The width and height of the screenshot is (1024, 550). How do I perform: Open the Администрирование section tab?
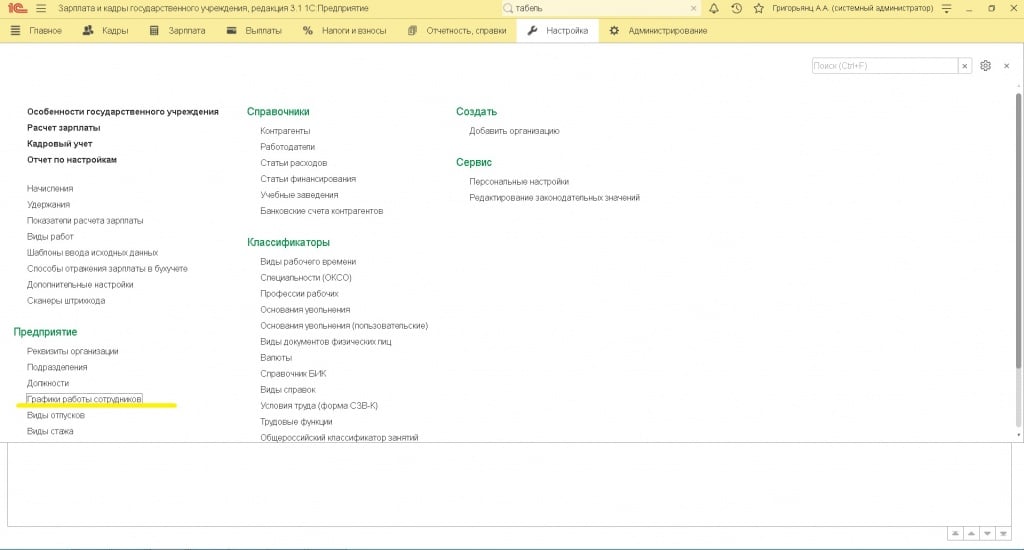pos(663,30)
